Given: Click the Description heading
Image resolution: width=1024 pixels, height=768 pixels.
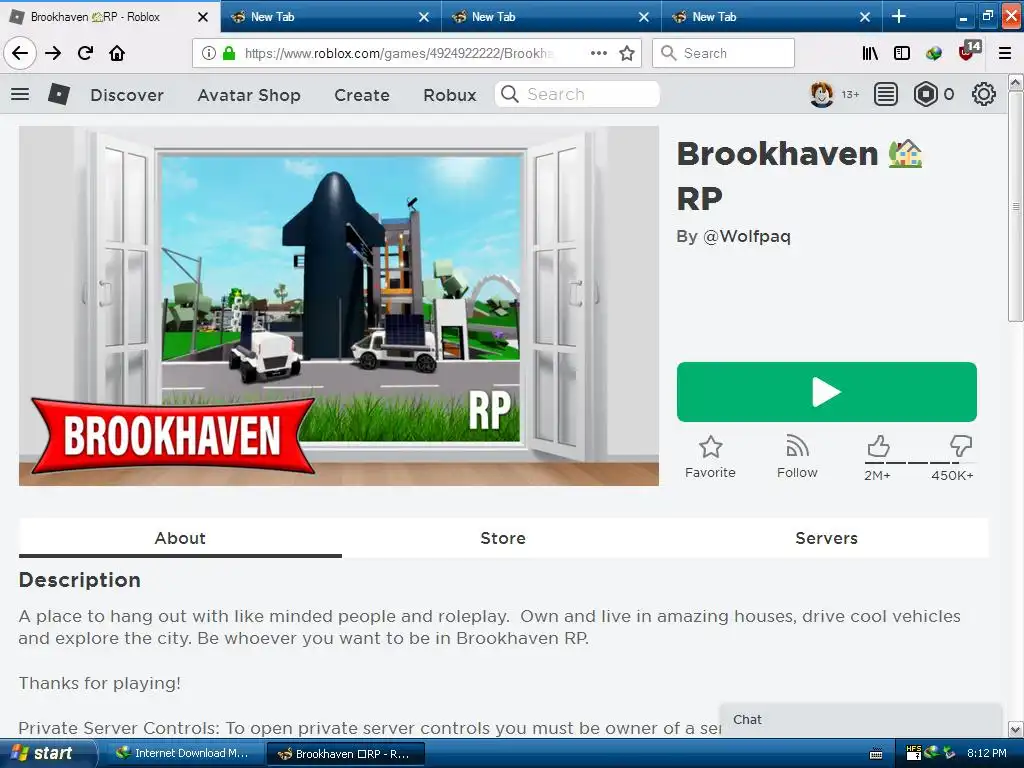Looking at the screenshot, I should pyautogui.click(x=80, y=580).
